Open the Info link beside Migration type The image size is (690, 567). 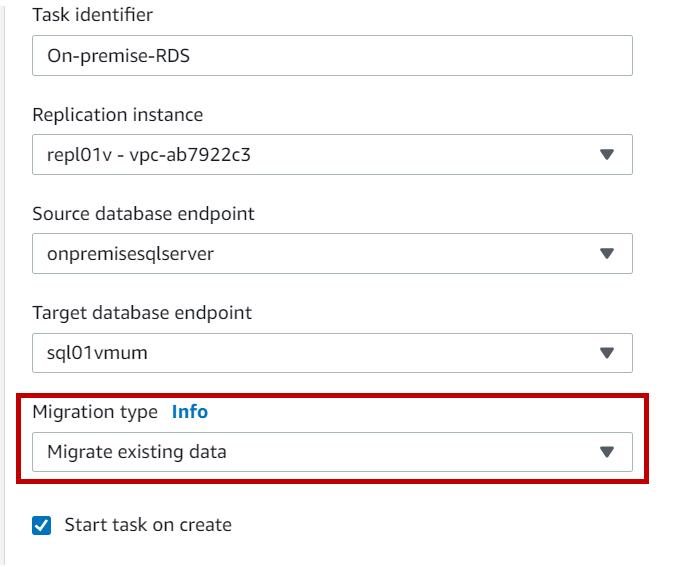(x=190, y=412)
